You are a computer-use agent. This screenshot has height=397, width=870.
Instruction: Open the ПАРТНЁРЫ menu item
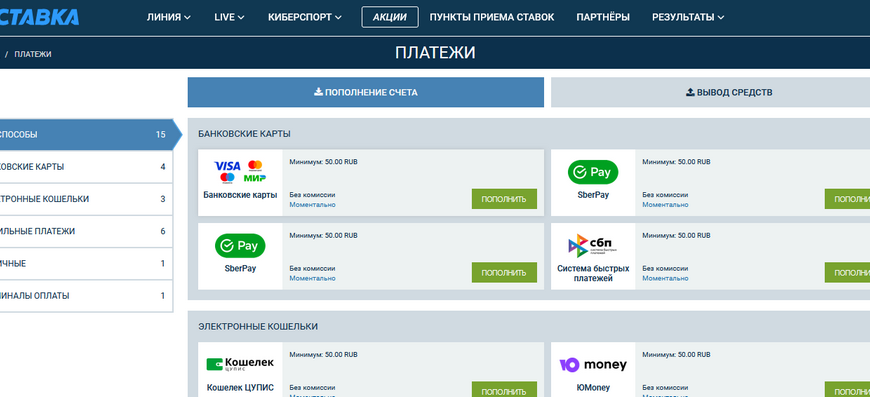tap(603, 17)
